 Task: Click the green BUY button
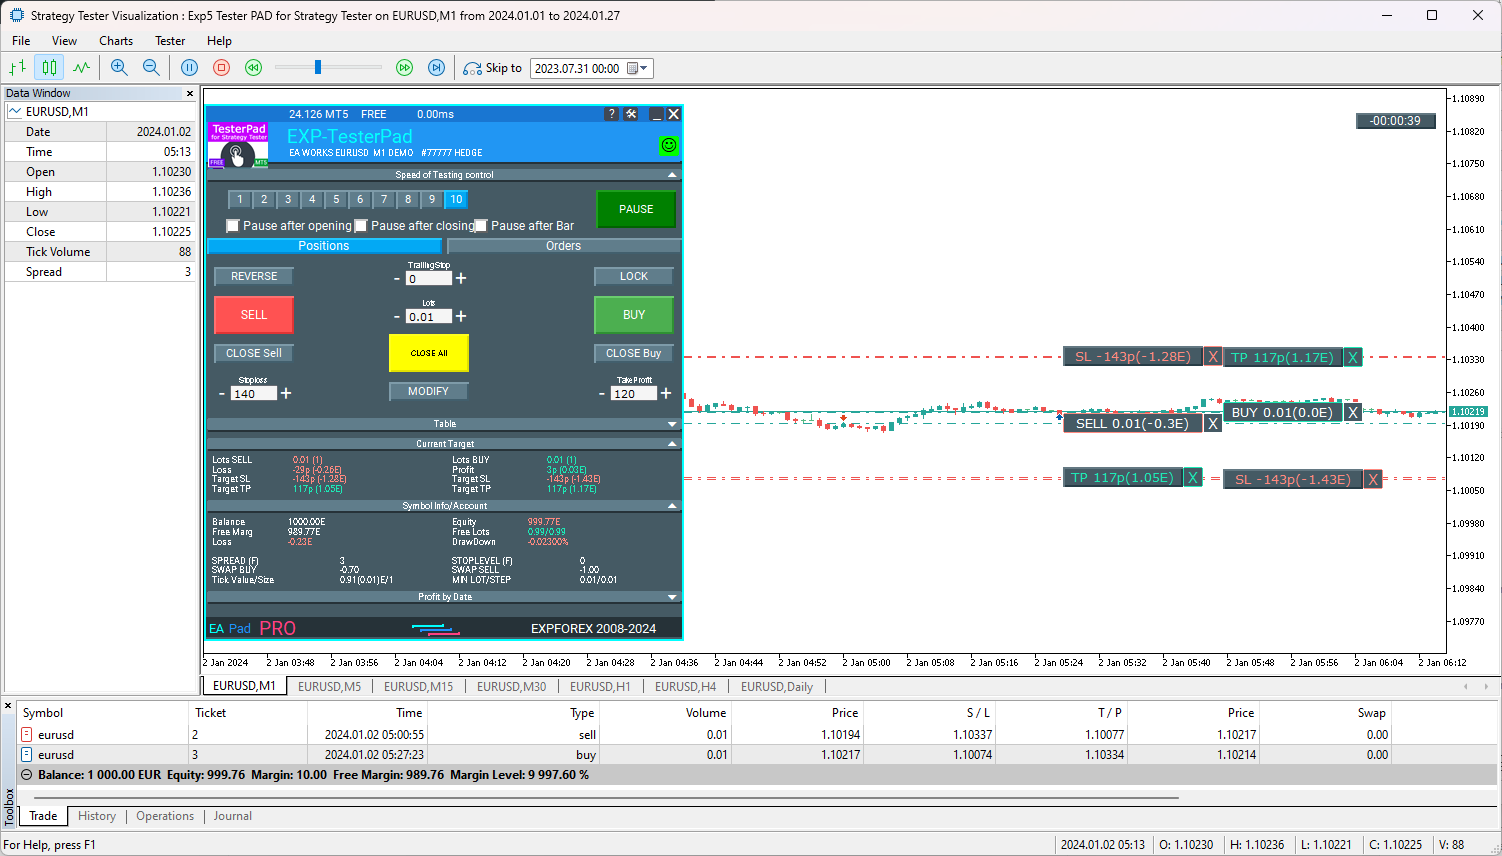(632, 314)
